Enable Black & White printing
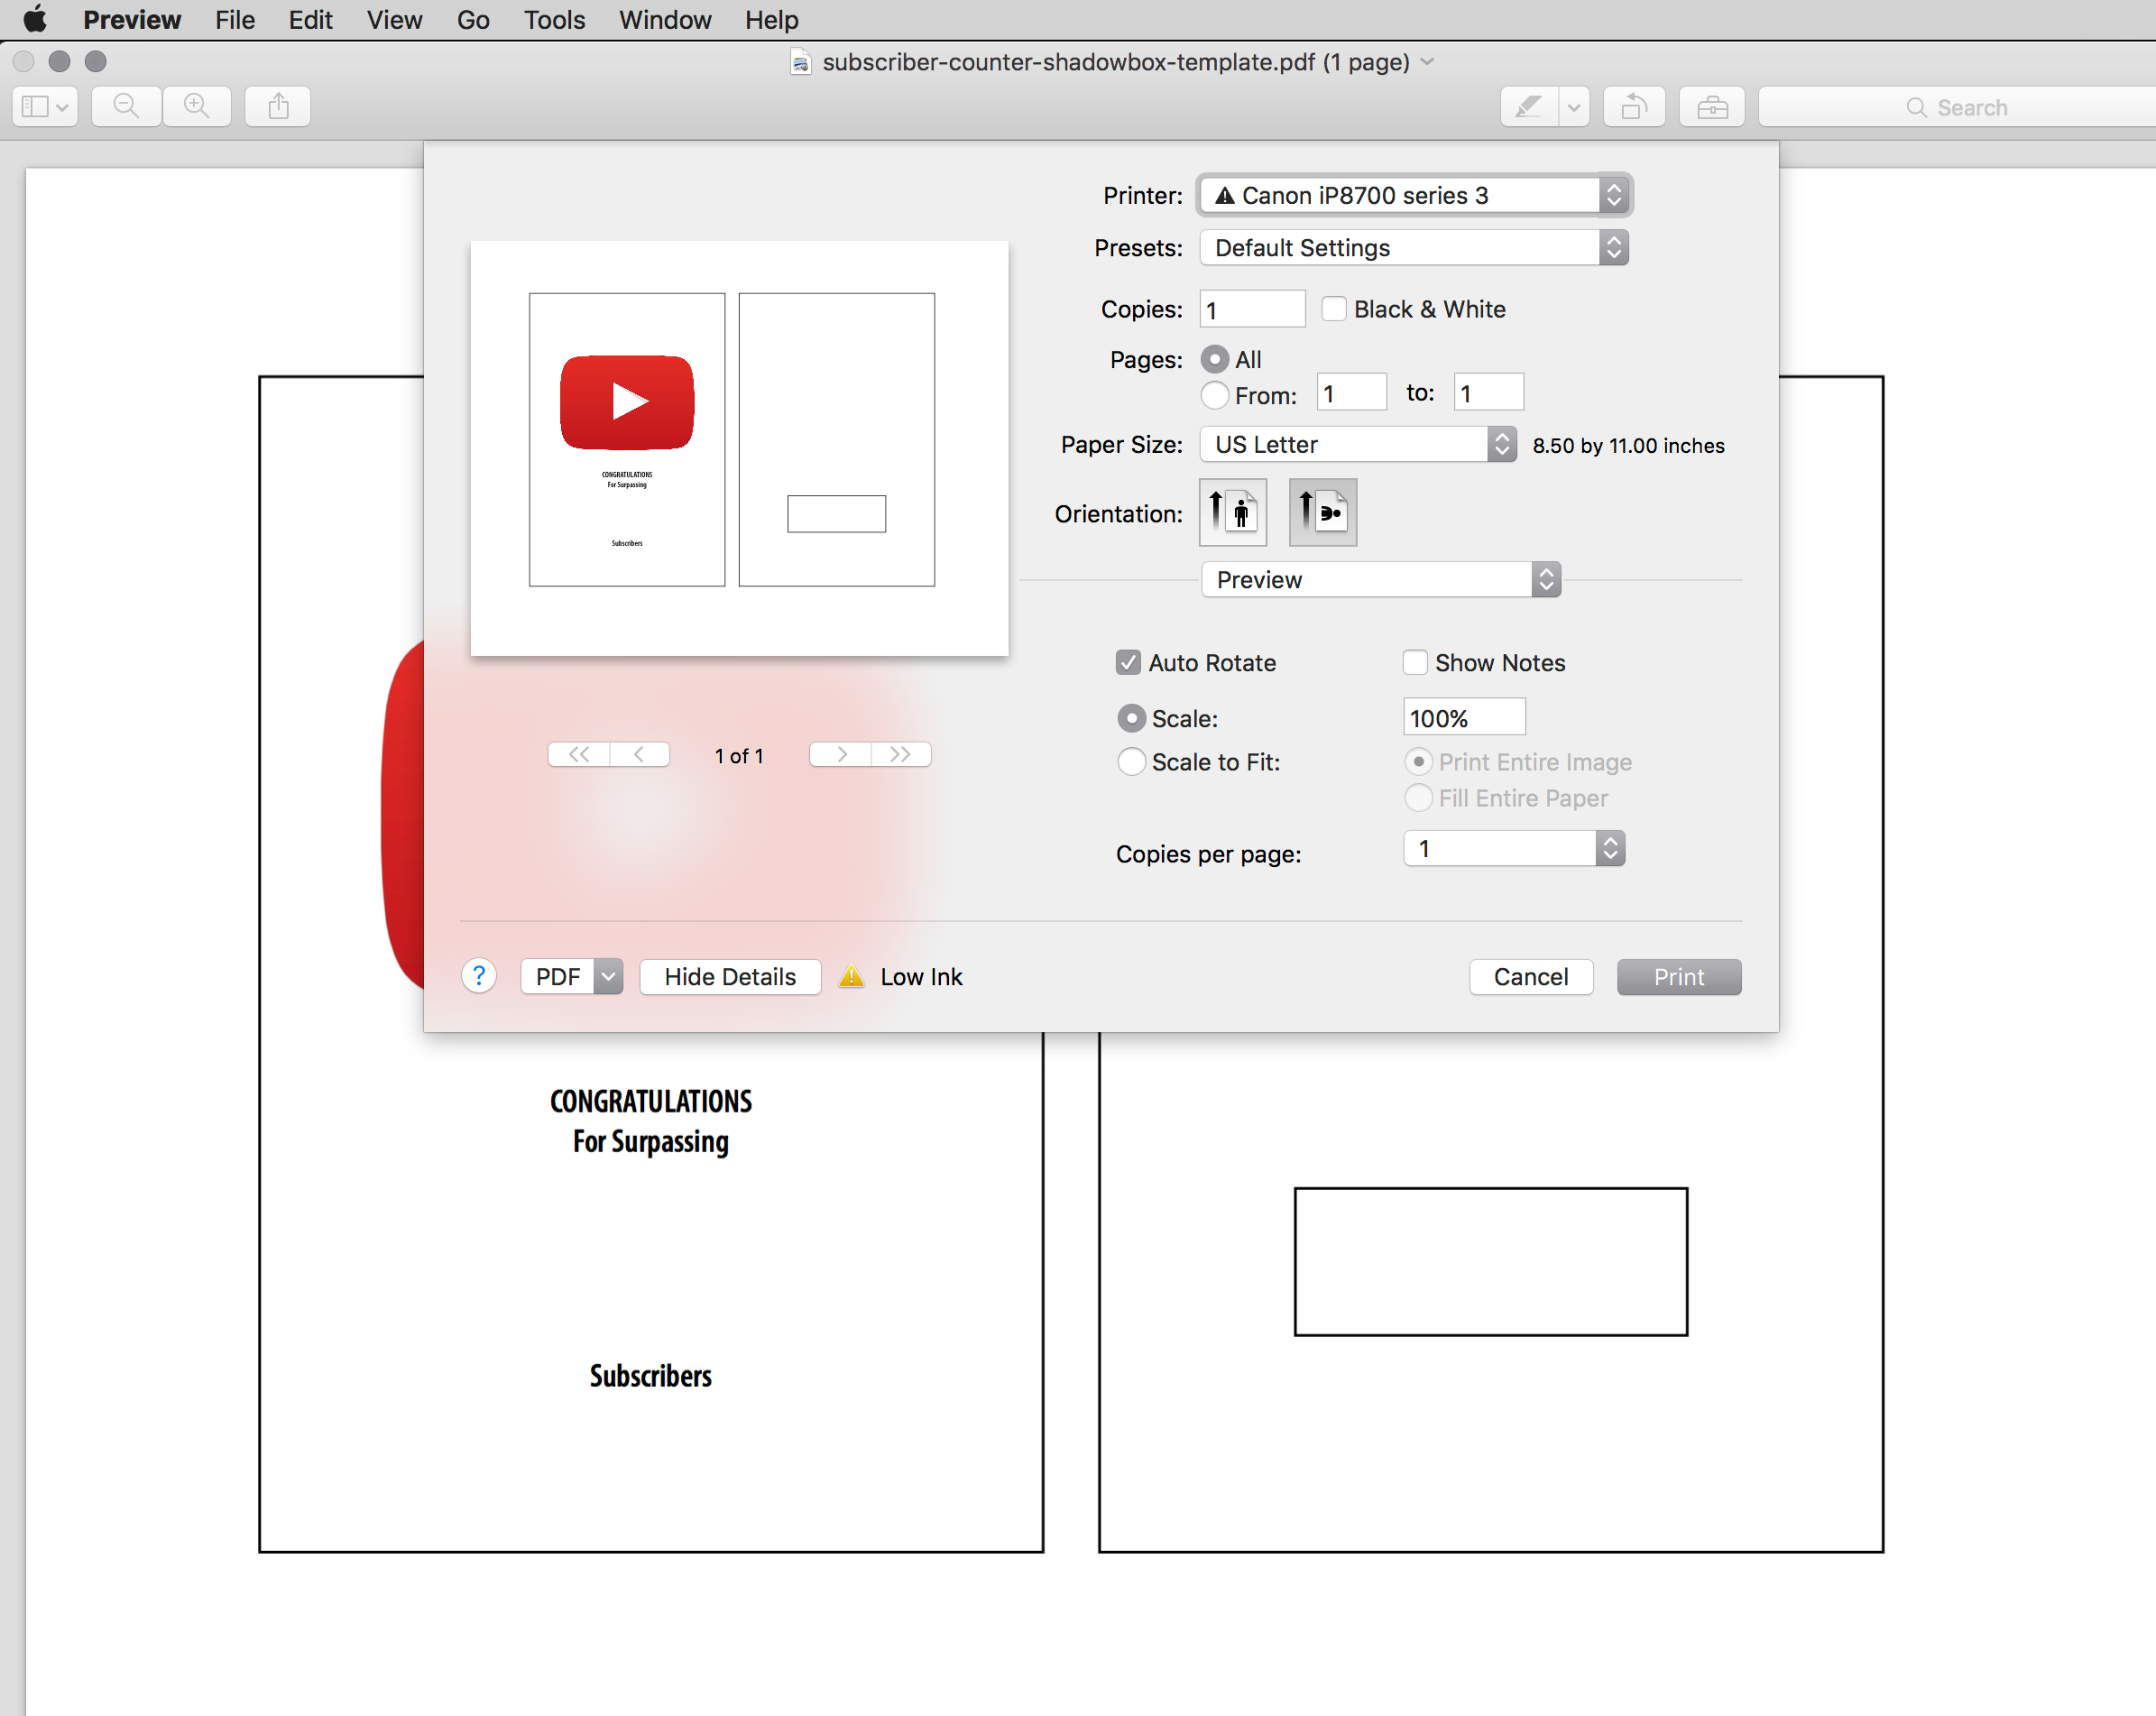 coord(1334,309)
